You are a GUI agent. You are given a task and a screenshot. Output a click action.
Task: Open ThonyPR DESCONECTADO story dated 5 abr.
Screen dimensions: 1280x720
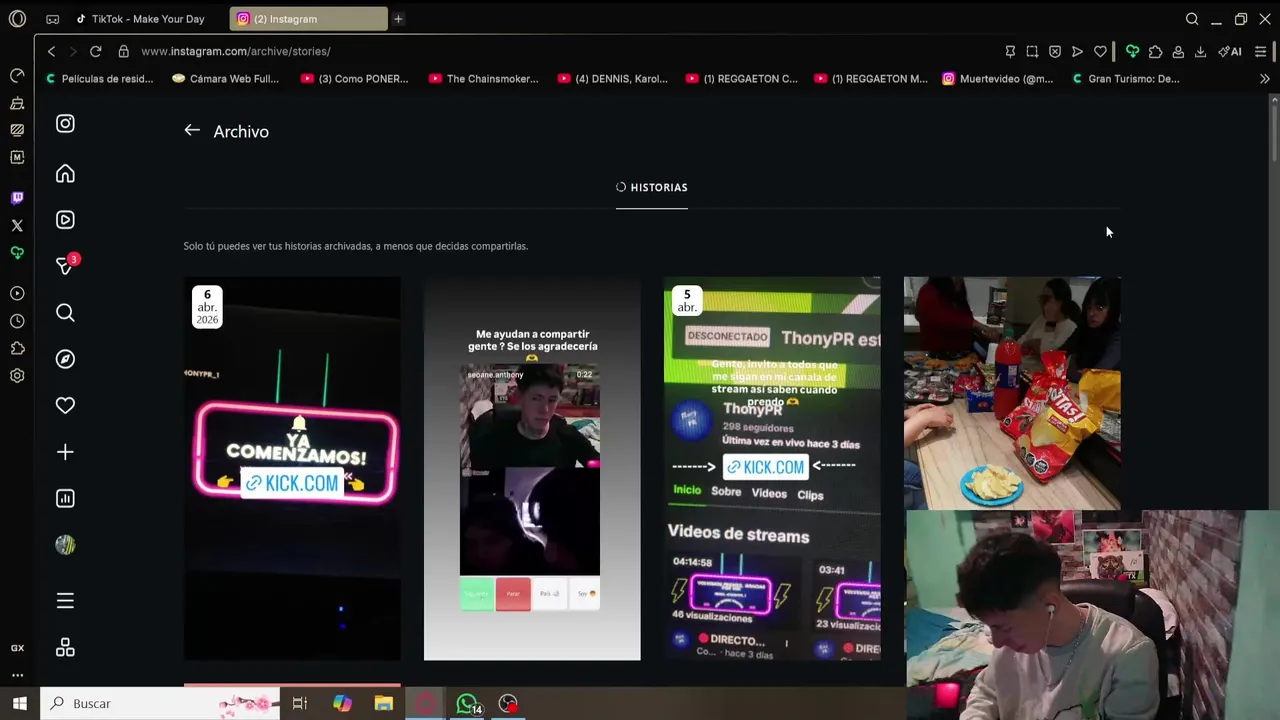[x=772, y=468]
